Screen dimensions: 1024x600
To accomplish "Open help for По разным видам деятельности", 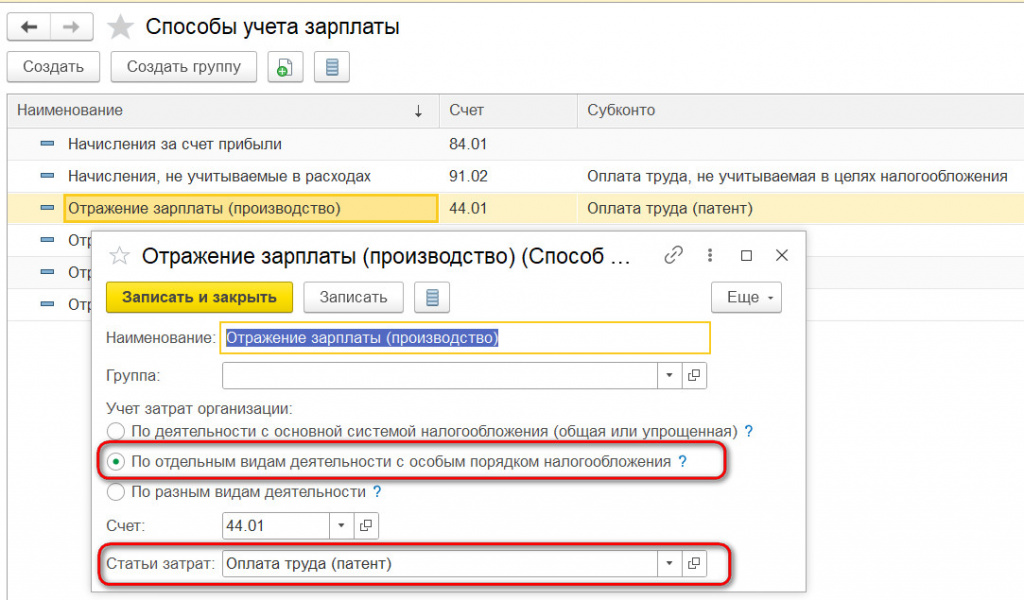I will pos(377,492).
